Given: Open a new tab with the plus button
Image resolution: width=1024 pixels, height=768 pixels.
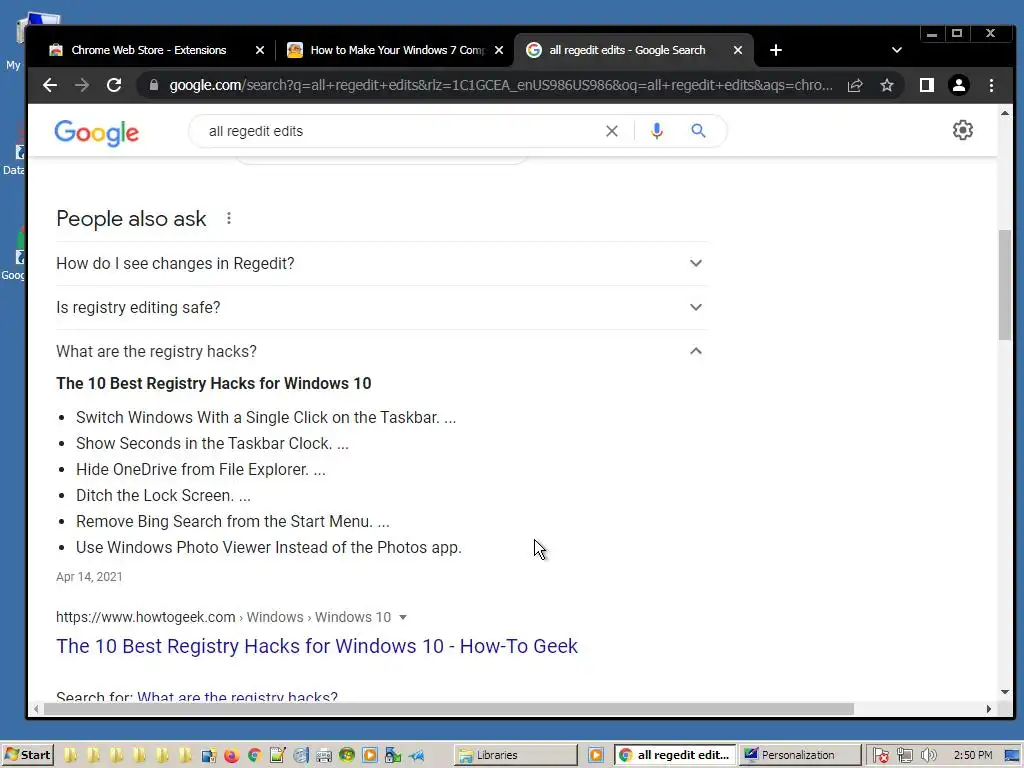Looking at the screenshot, I should click(x=776, y=50).
